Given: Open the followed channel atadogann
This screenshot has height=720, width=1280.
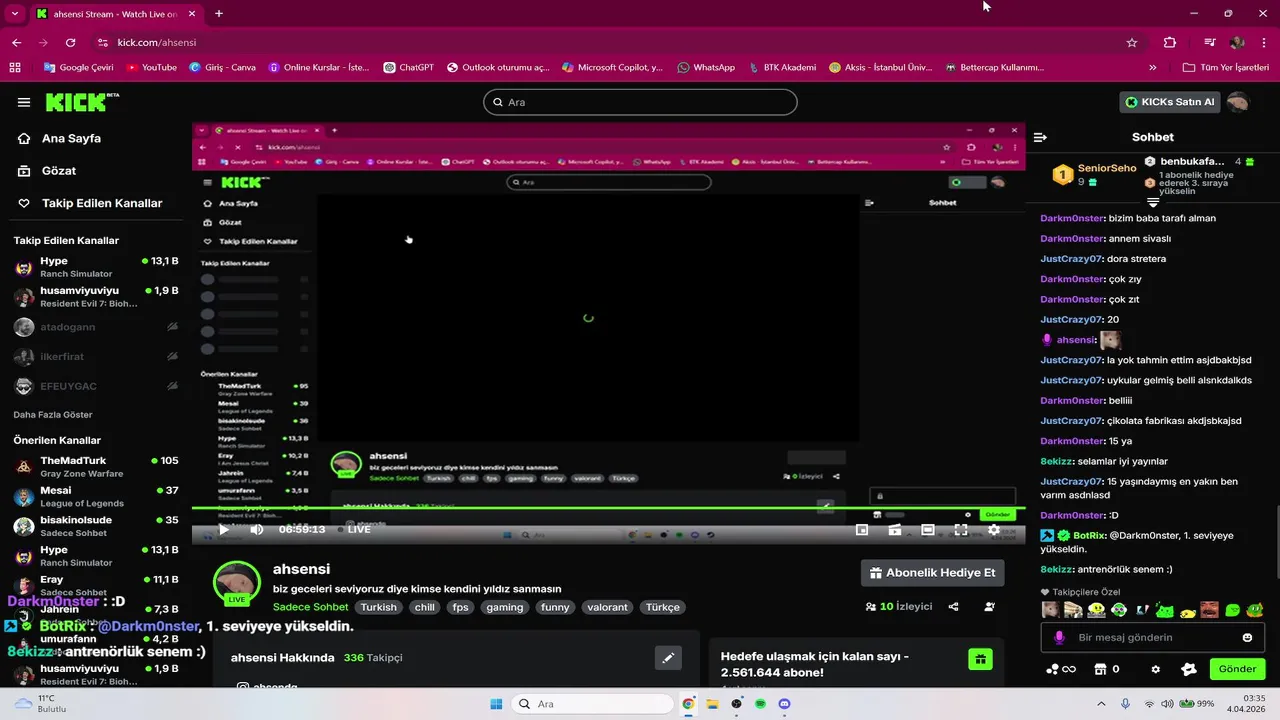Looking at the screenshot, I should 96,327.
